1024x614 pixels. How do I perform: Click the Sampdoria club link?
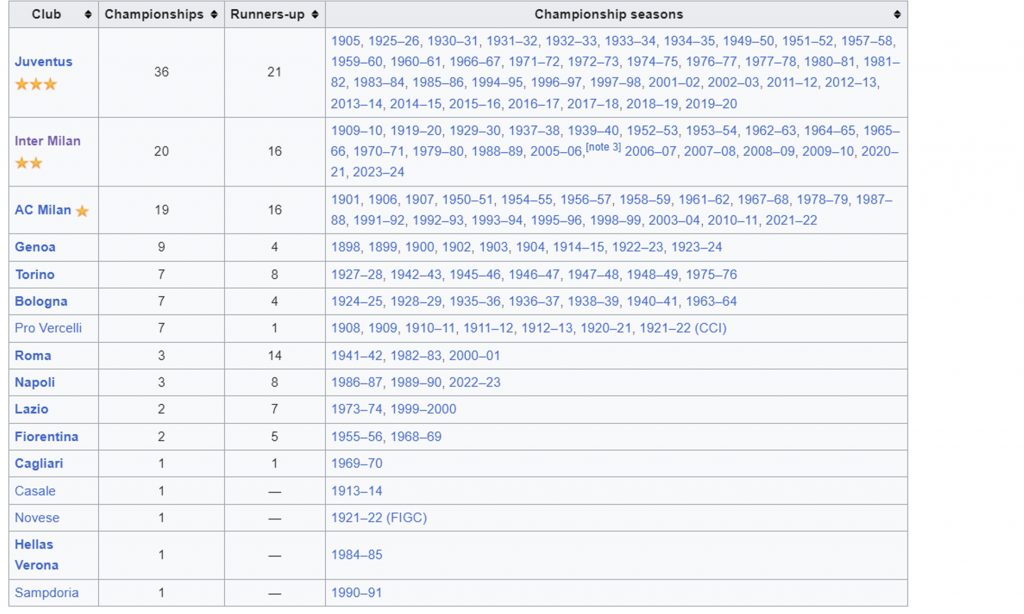(46, 592)
